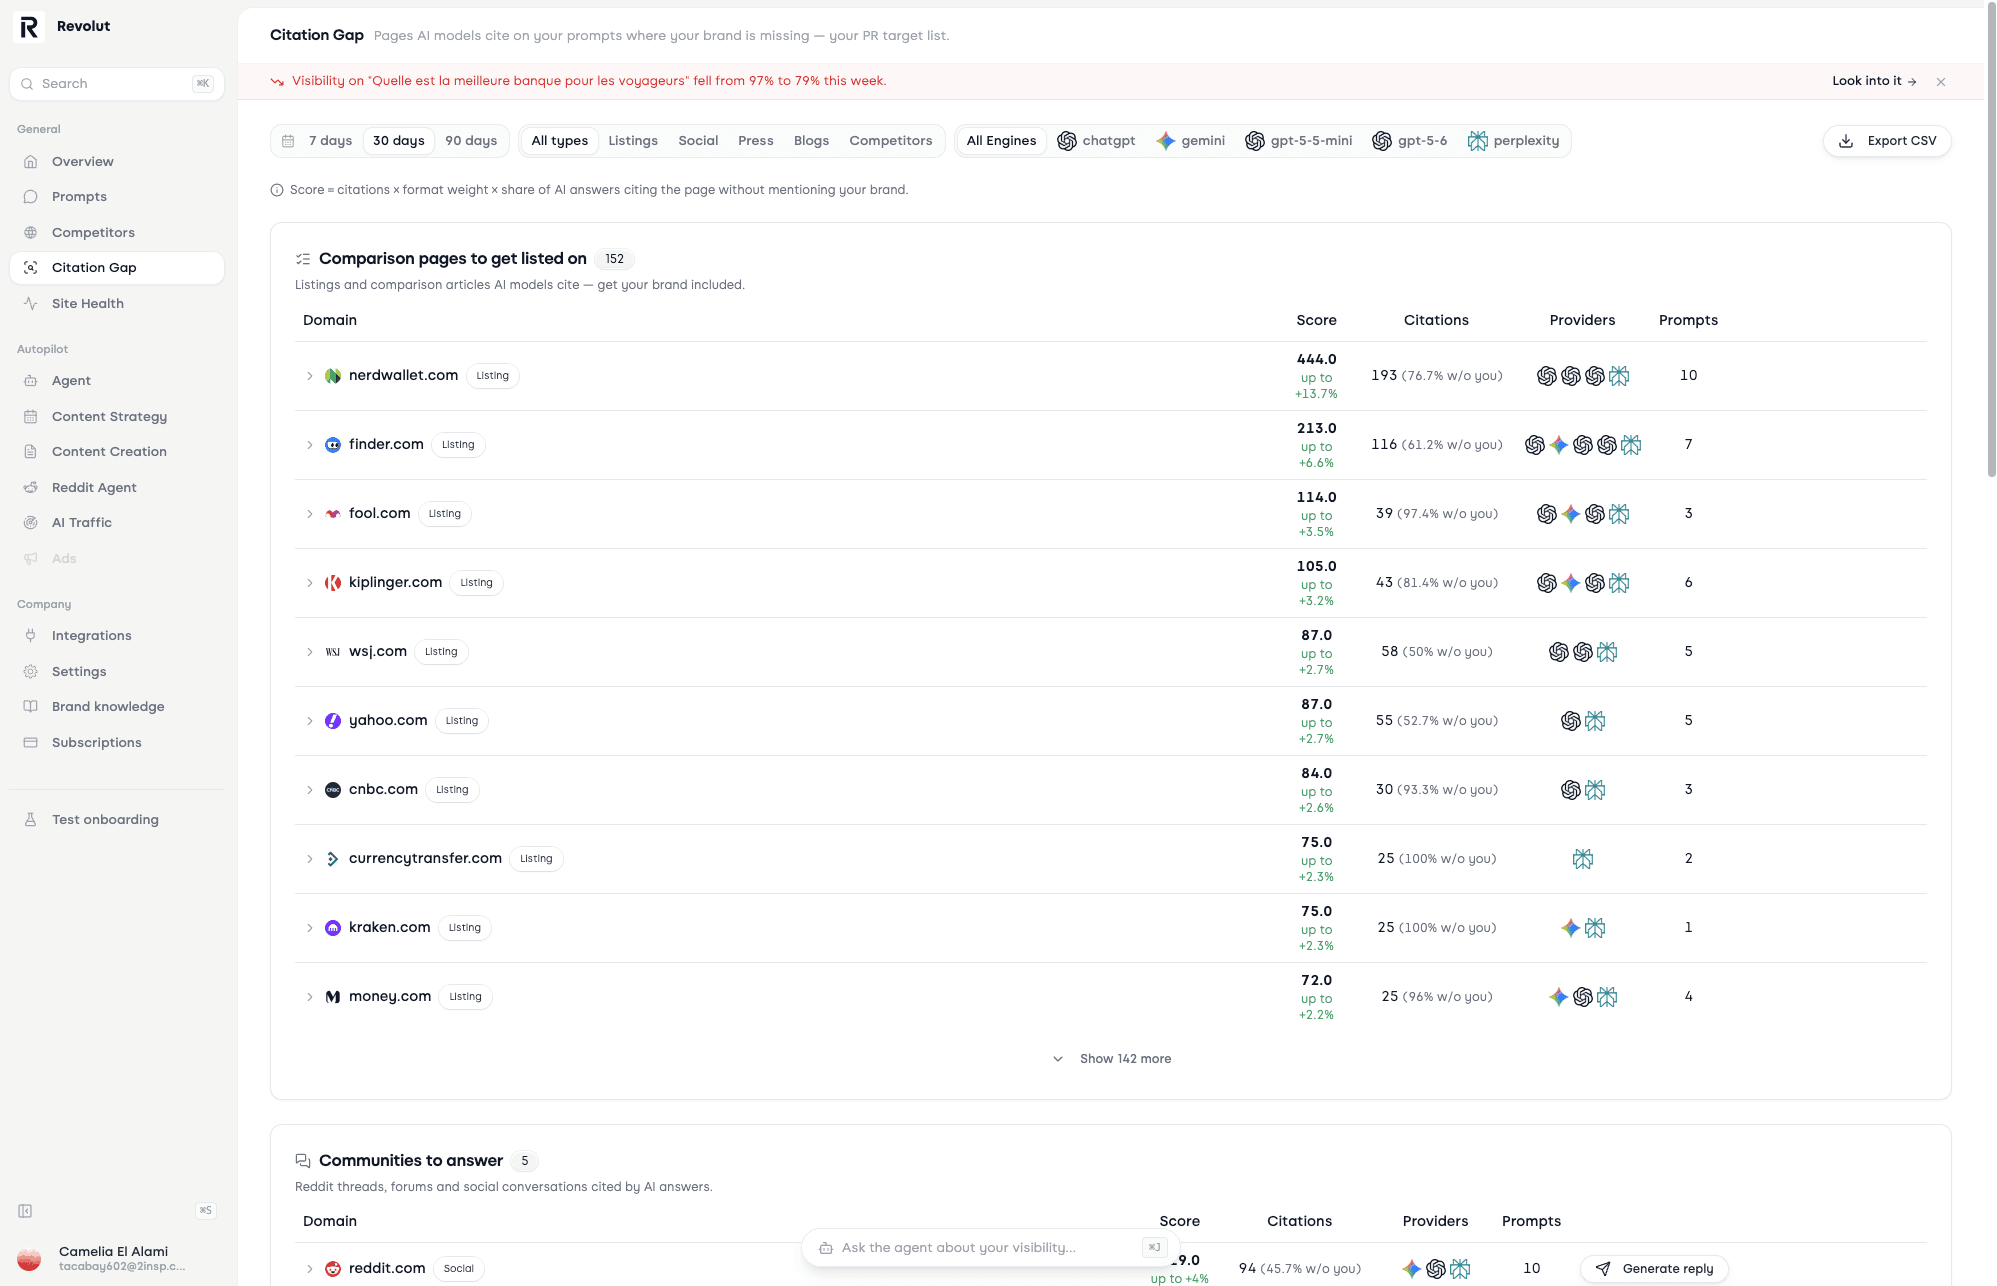Open Brand knowledge book icon
The image size is (1997, 1286).
(x=31, y=707)
